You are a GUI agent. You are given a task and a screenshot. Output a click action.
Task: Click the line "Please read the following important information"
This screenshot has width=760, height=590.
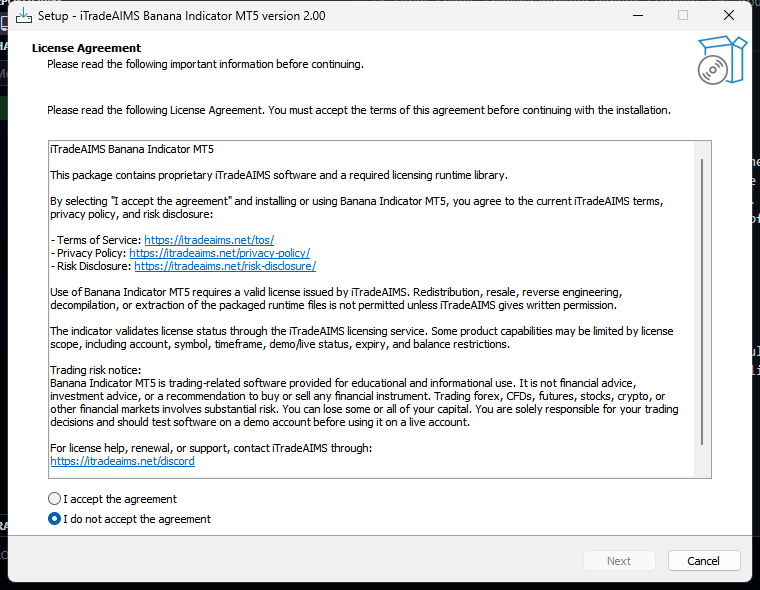click(x=205, y=64)
